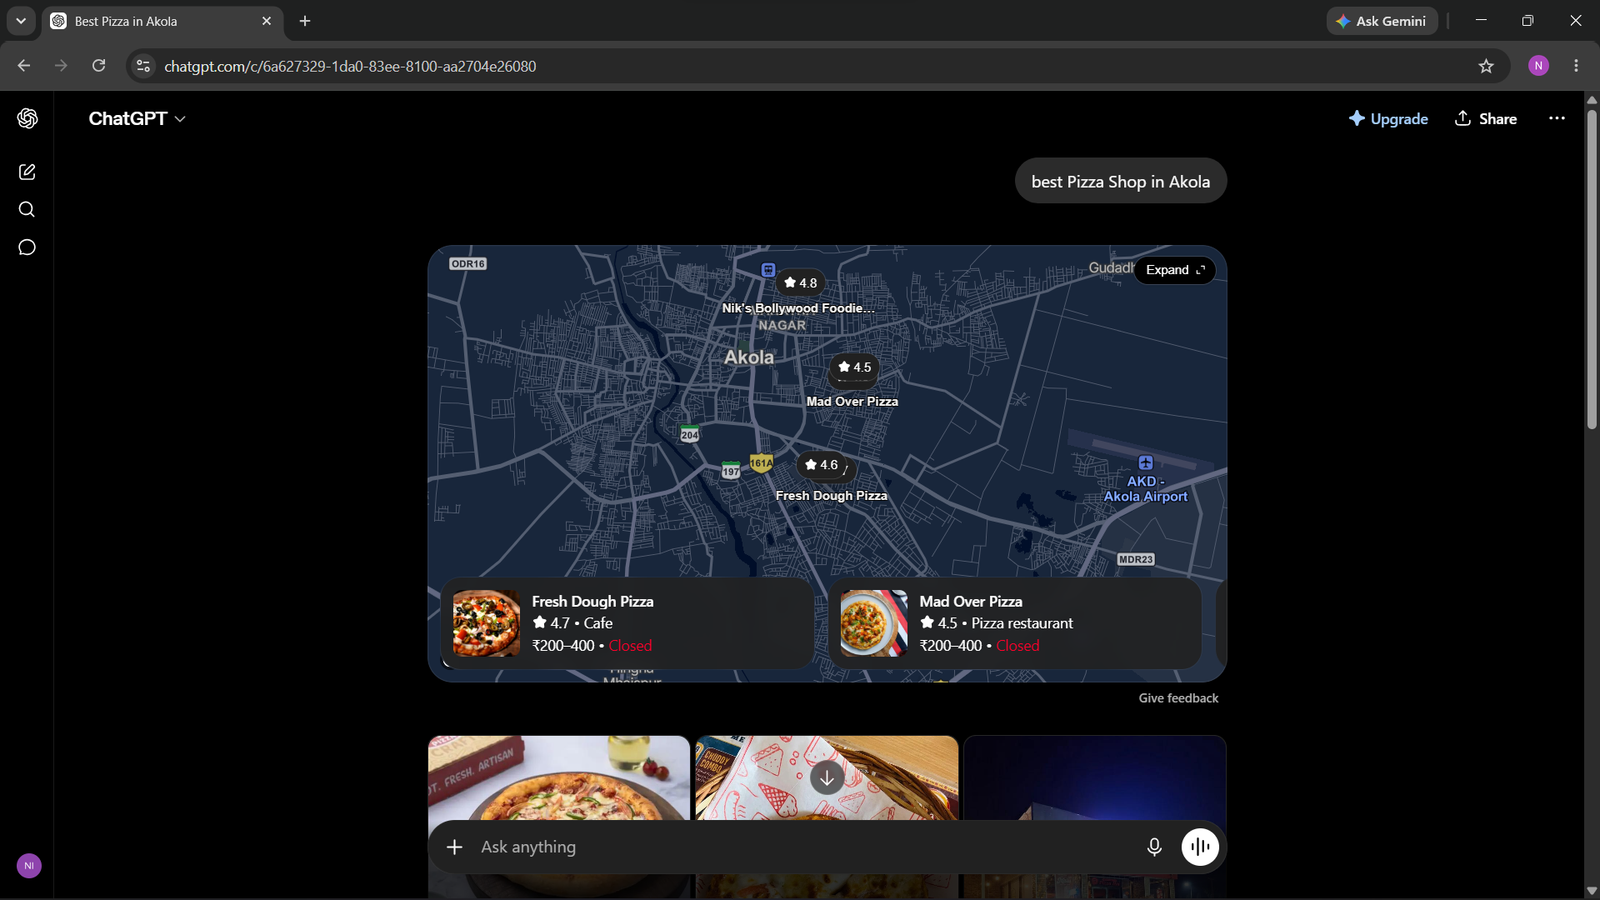
Task: Click the Akola city label on map
Action: coord(749,357)
